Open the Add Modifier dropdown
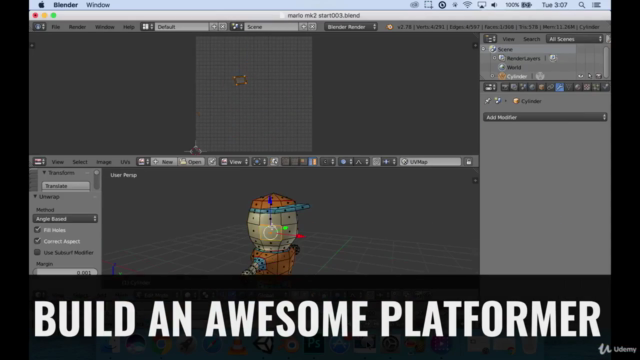The height and width of the screenshot is (360, 640). (545, 117)
